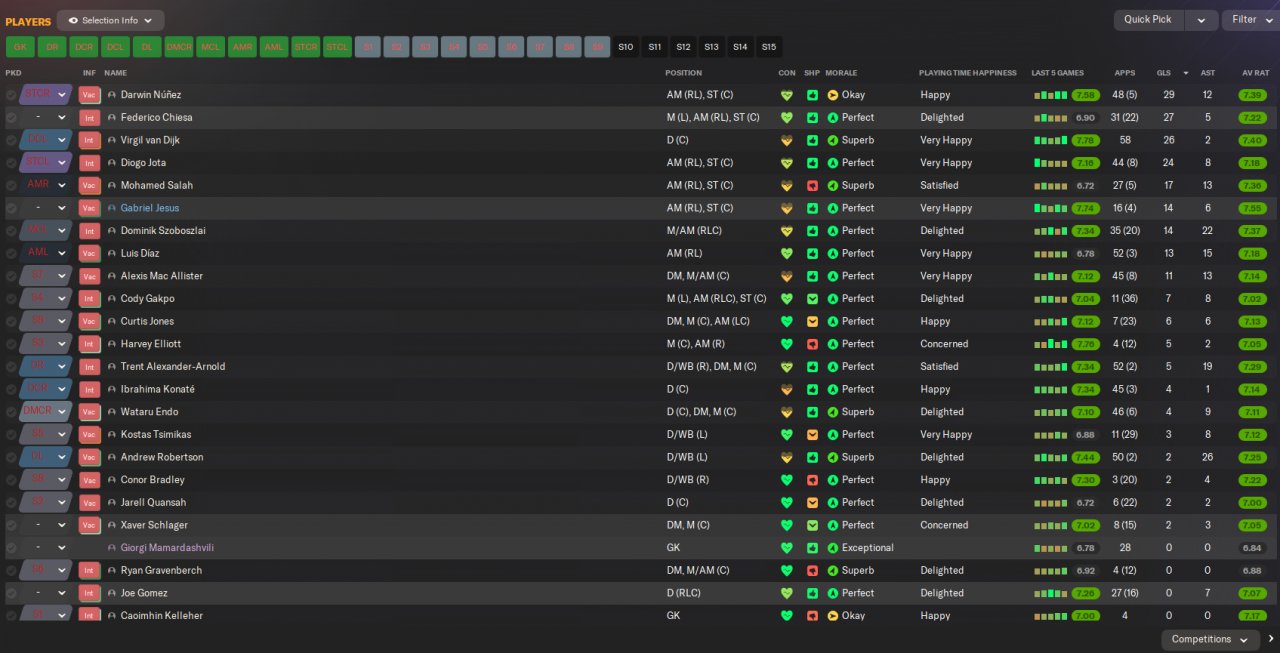Click Virgil van Dijk's condition heart icon

787,140
